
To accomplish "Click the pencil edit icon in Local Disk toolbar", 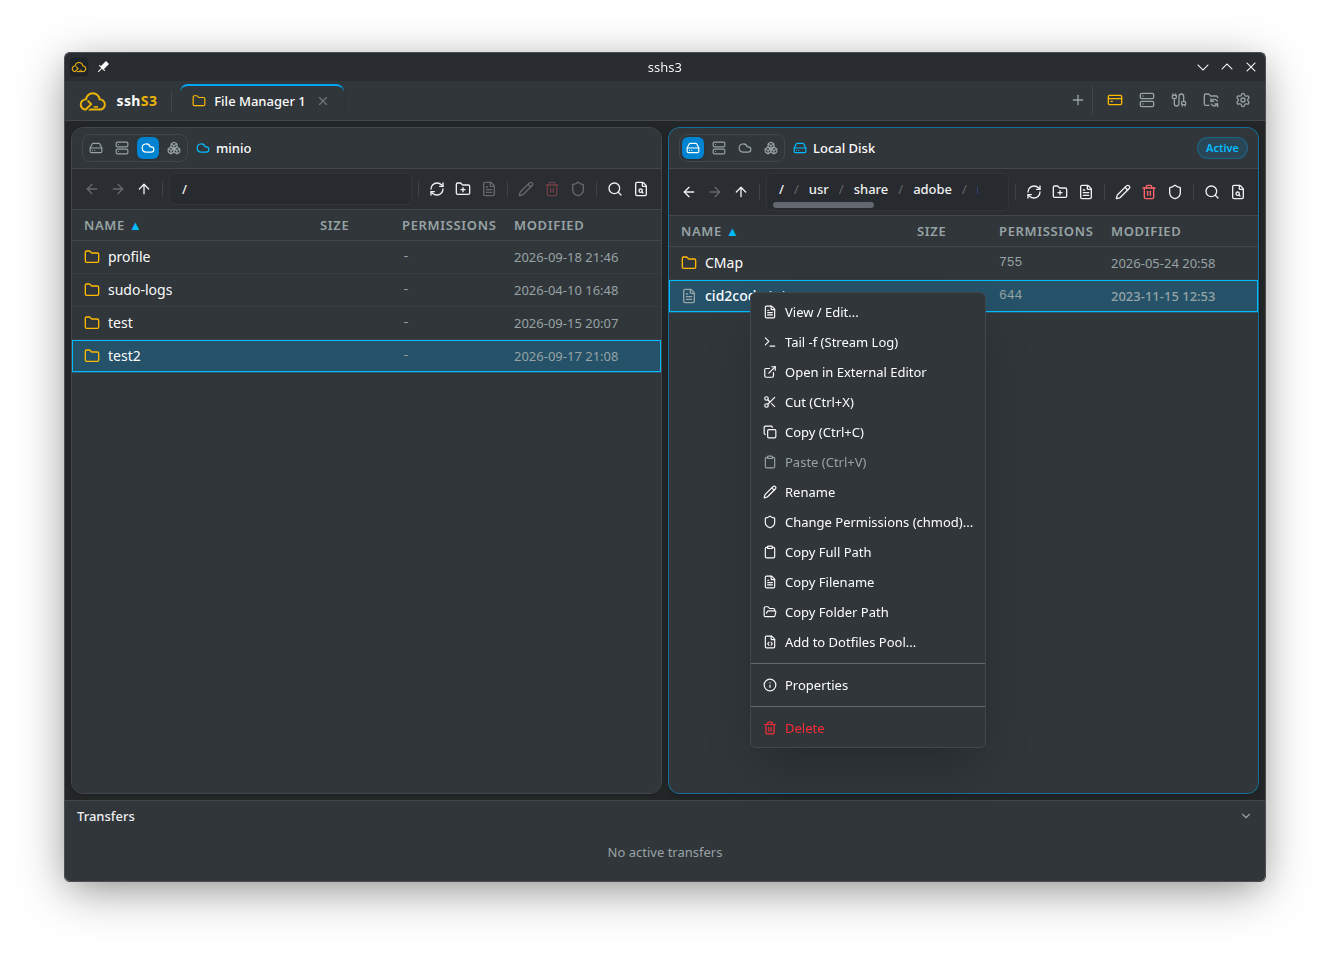I will click(x=1123, y=192).
